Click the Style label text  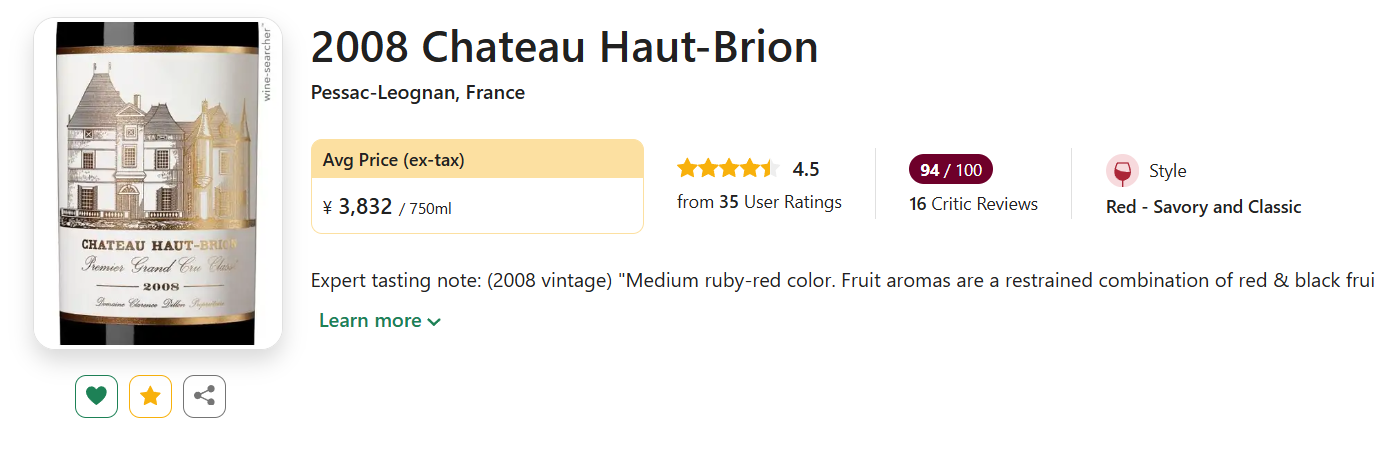pos(1167,171)
